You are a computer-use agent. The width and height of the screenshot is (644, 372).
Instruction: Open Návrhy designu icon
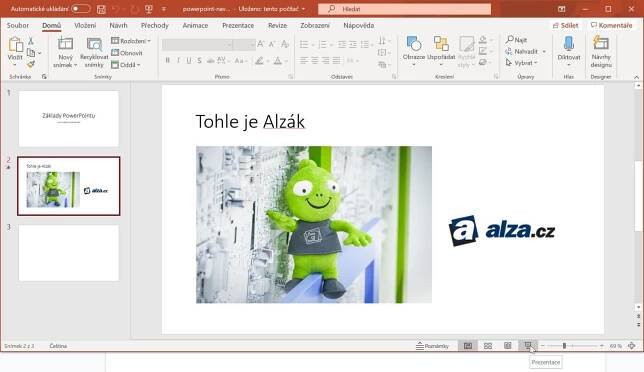601,44
